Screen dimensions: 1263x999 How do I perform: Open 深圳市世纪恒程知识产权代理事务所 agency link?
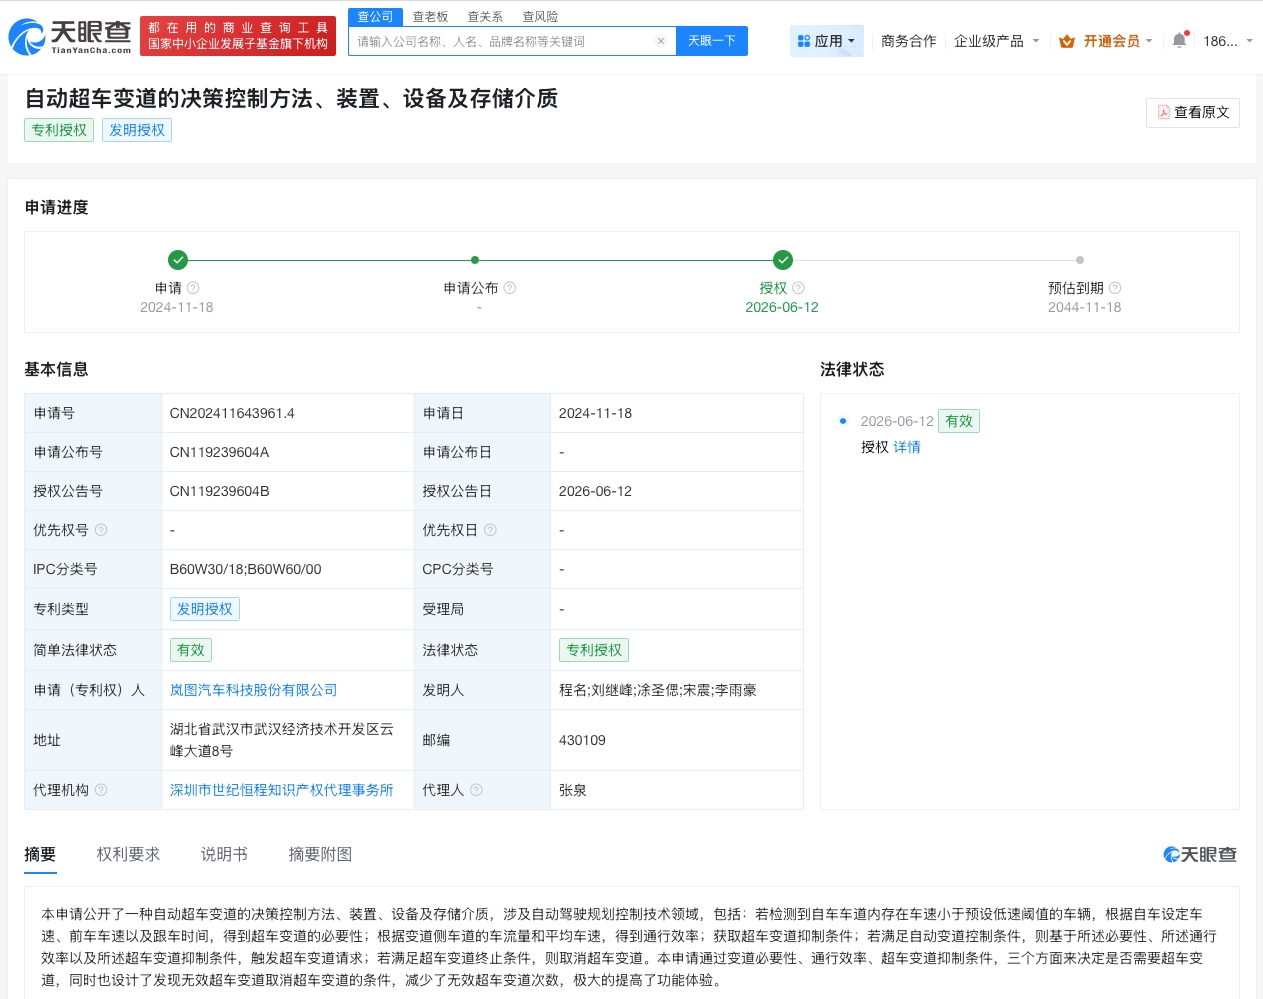point(282,790)
